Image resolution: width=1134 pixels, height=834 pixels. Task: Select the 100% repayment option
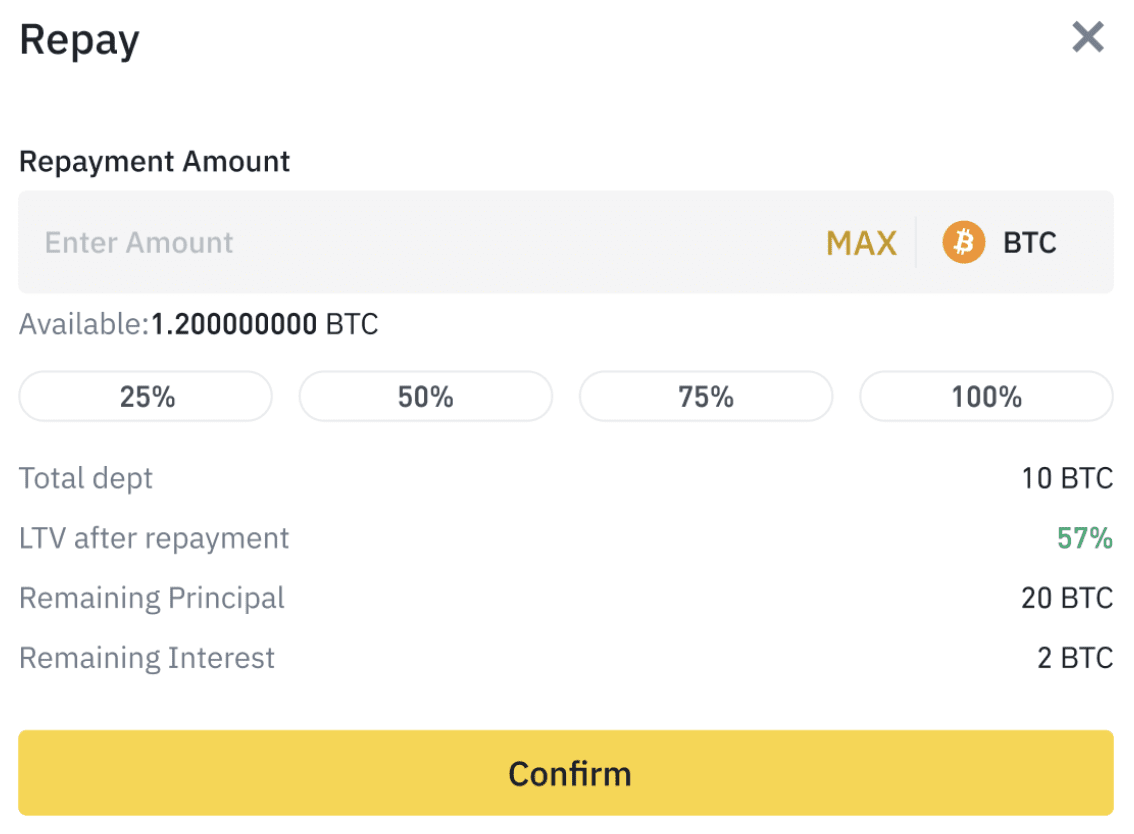click(x=986, y=396)
